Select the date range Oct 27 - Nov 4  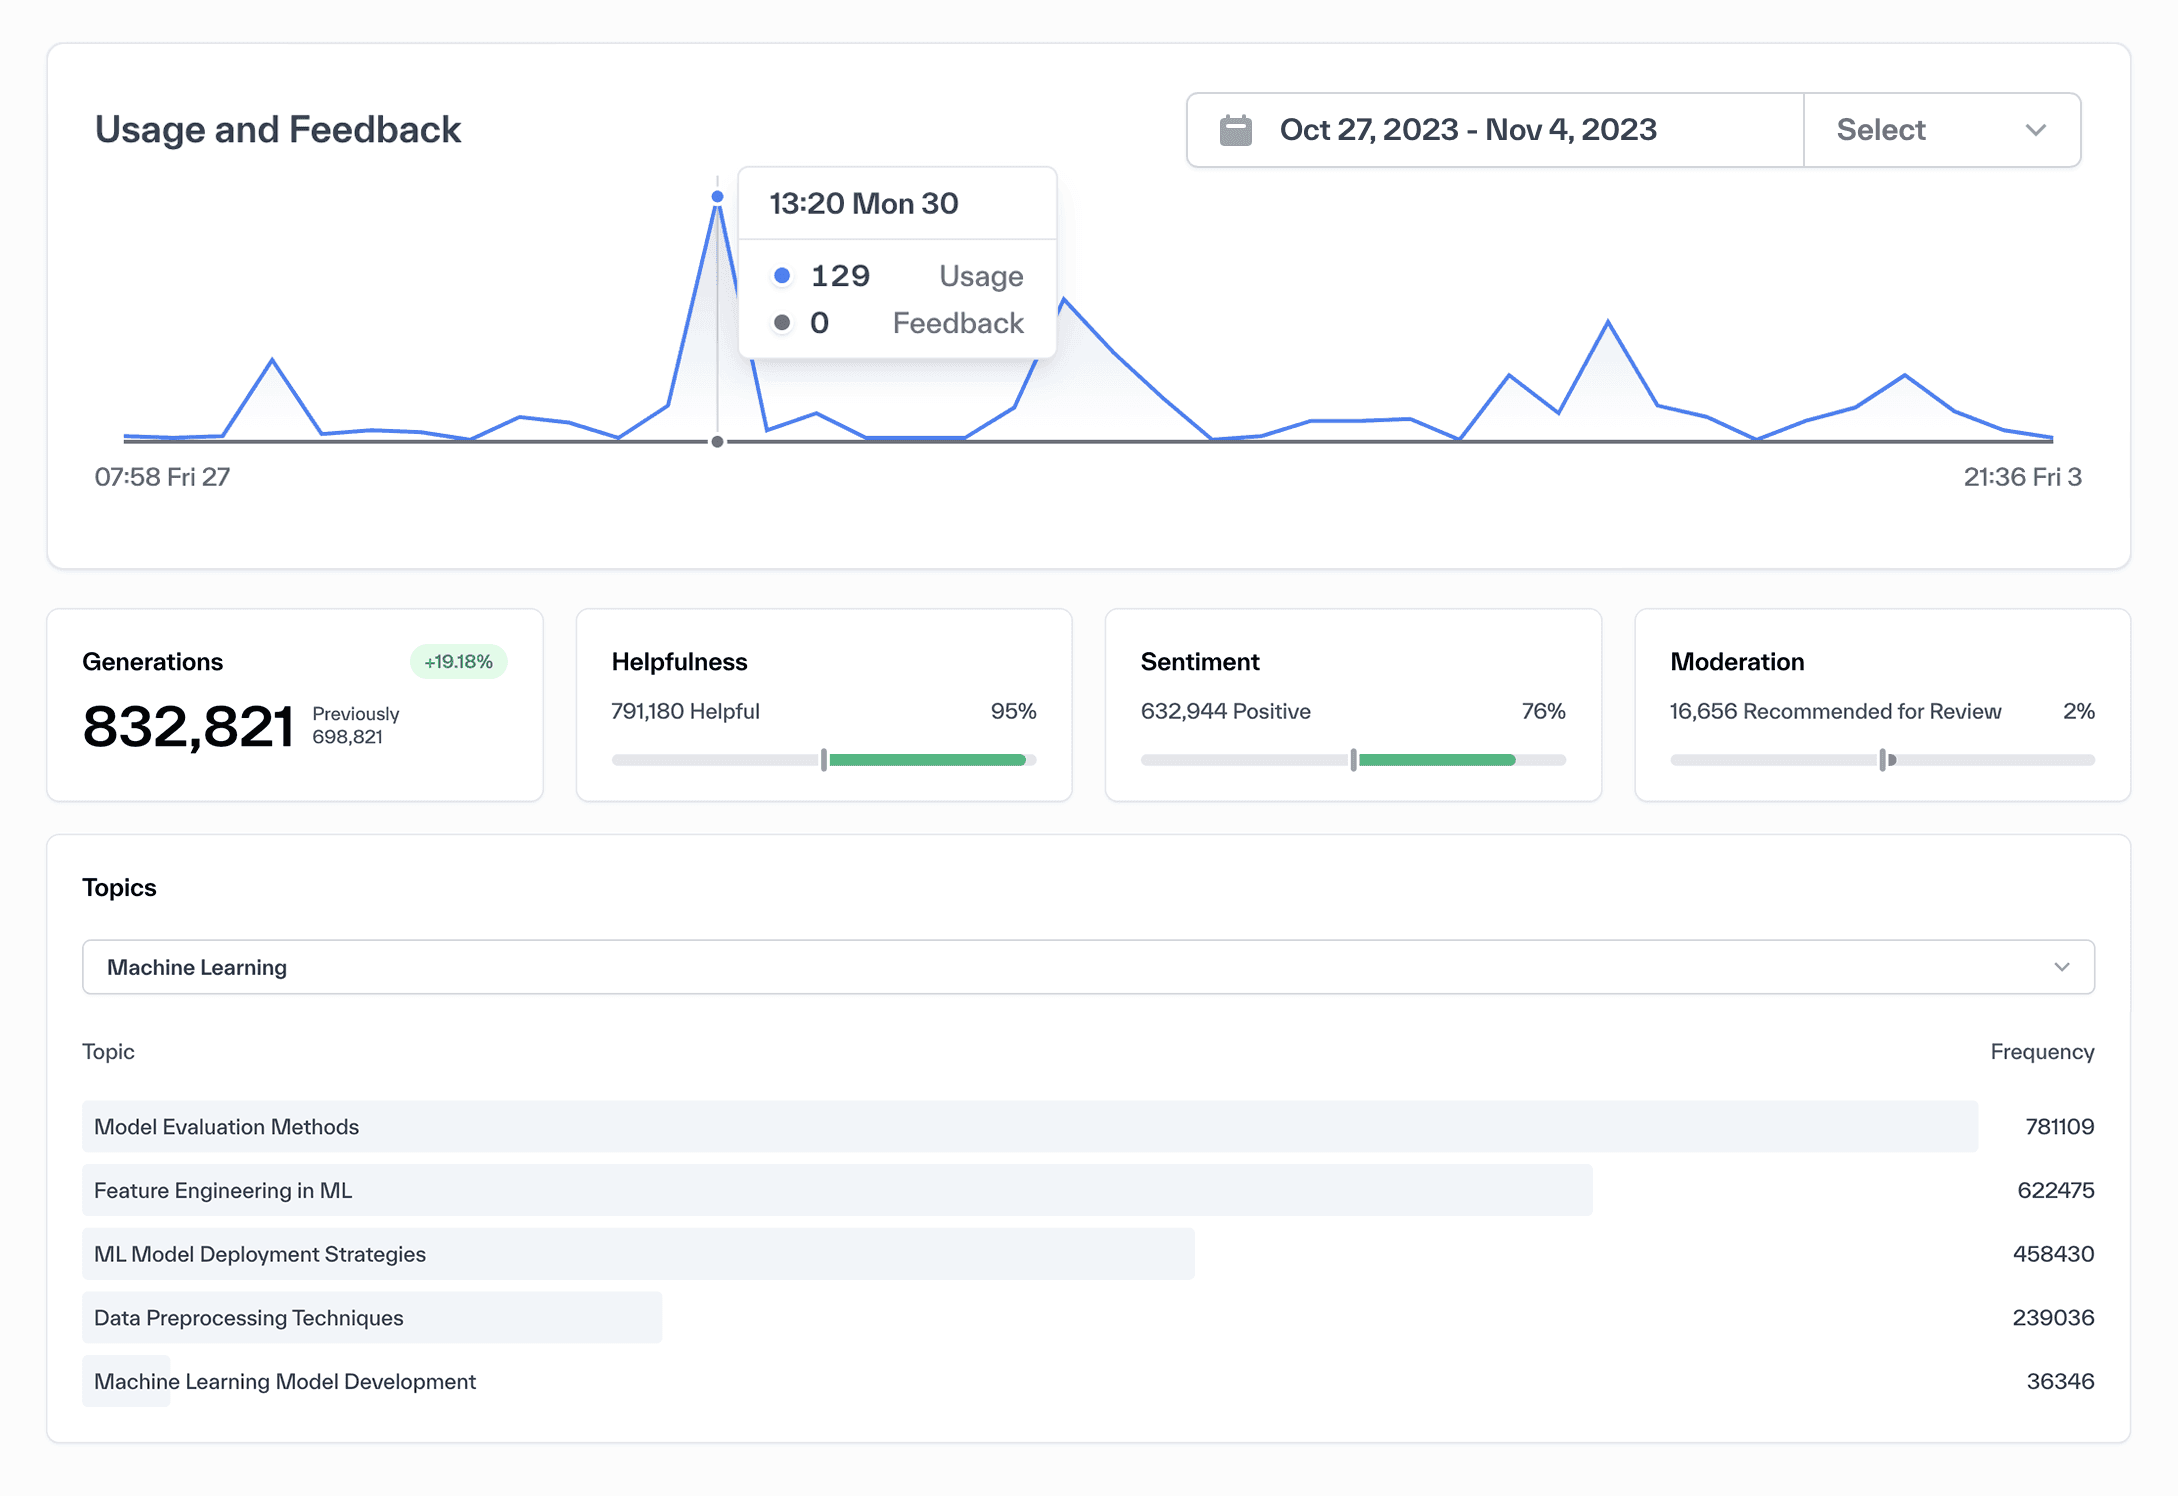click(x=1468, y=129)
